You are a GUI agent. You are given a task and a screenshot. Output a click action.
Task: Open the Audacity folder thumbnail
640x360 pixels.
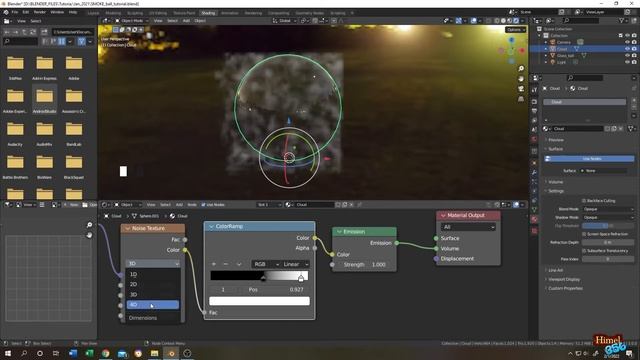click(x=15, y=132)
